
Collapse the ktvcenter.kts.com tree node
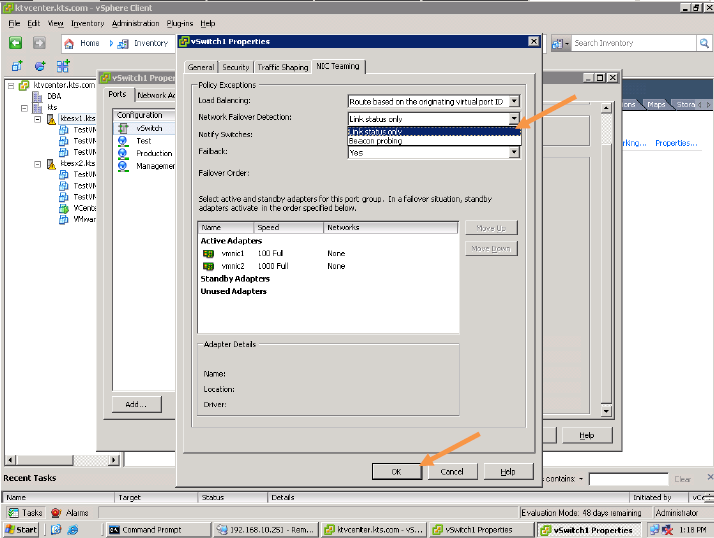11,86
